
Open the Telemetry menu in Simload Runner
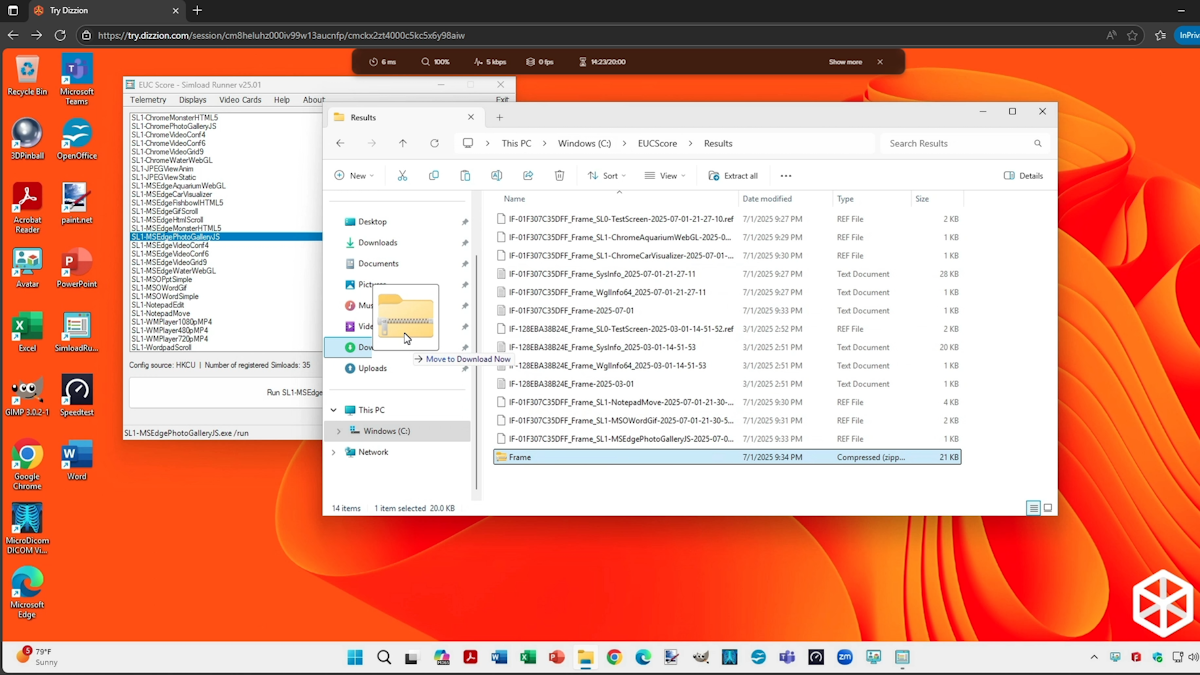click(148, 100)
